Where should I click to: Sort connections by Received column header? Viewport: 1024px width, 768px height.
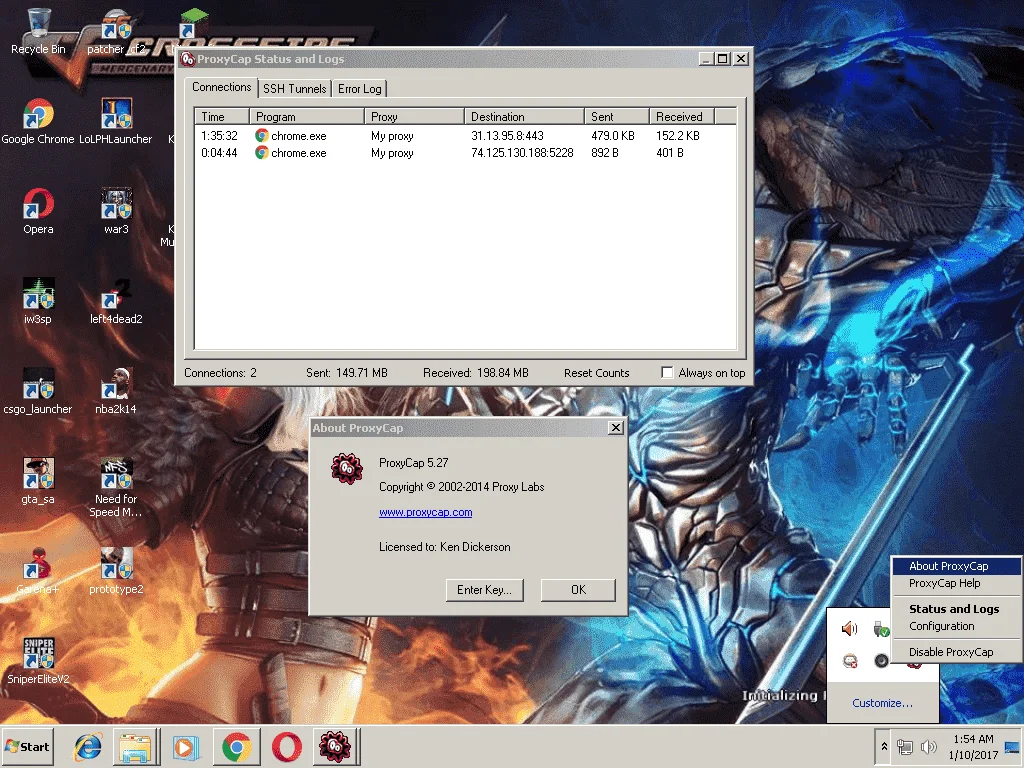pyautogui.click(x=682, y=116)
